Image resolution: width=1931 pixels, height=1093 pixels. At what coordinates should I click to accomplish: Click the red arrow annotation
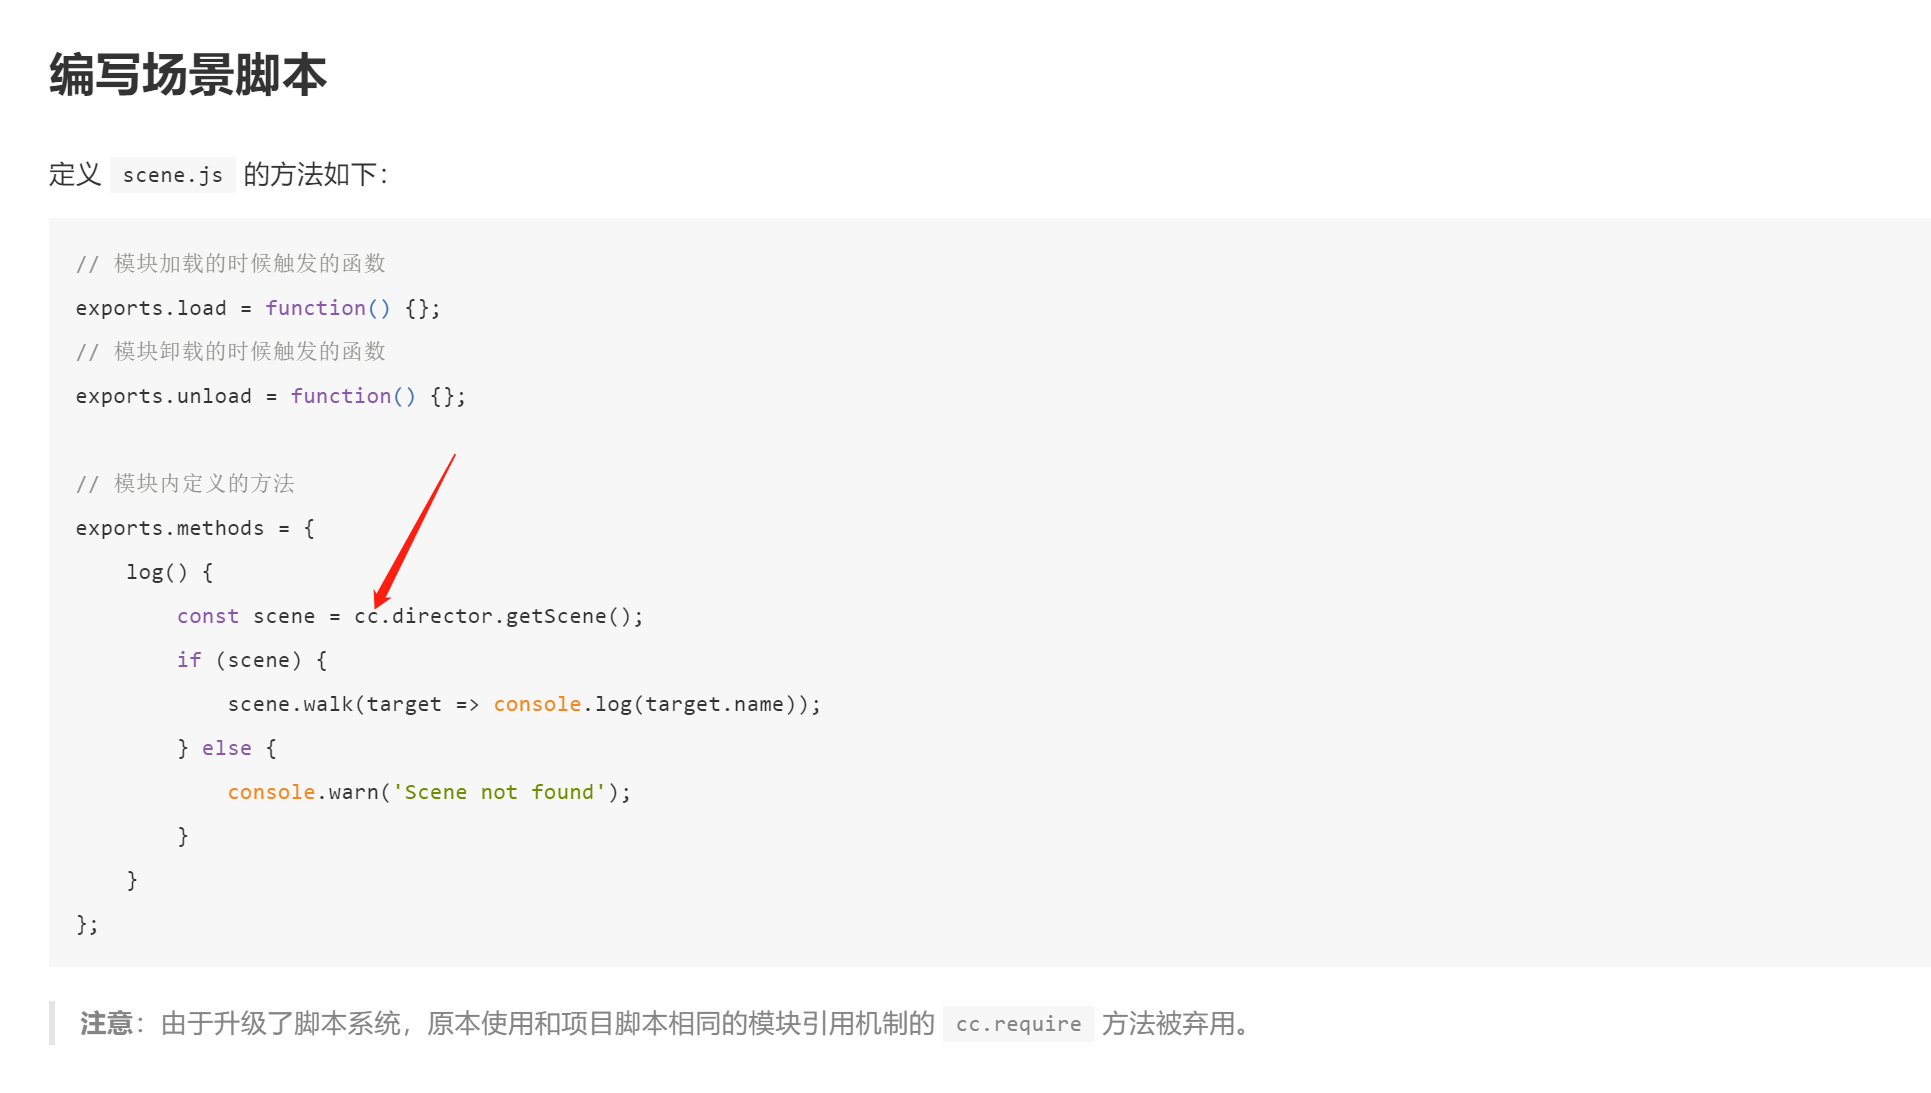(414, 531)
